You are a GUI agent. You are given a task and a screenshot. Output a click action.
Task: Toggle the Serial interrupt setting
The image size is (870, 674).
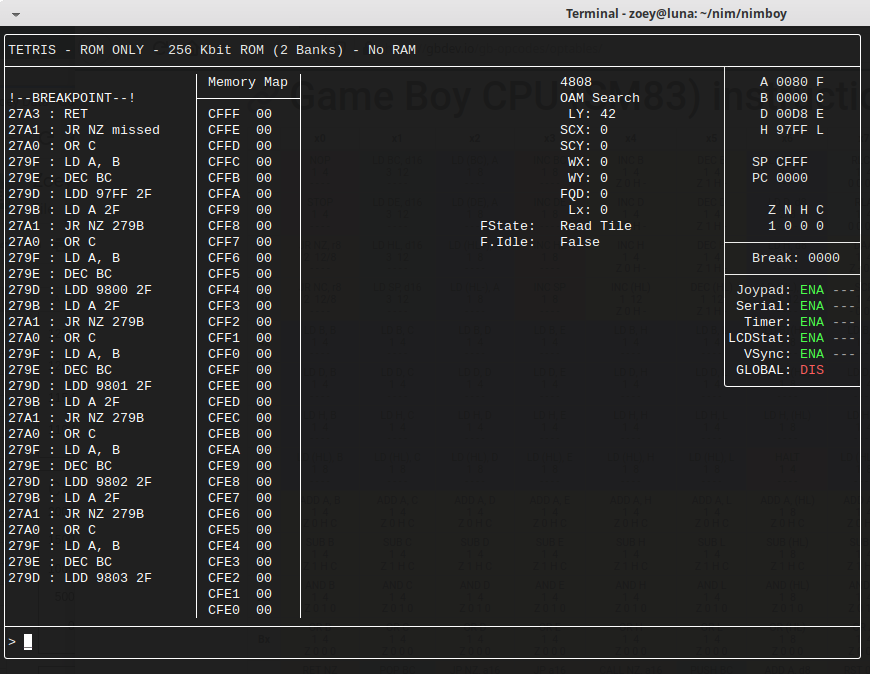[x=811, y=306]
